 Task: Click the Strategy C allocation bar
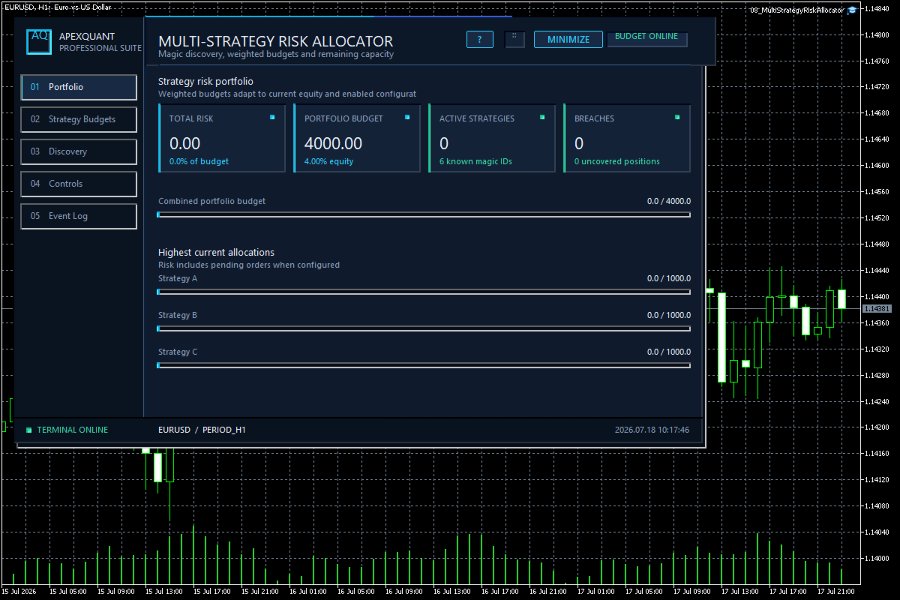[x=424, y=365]
